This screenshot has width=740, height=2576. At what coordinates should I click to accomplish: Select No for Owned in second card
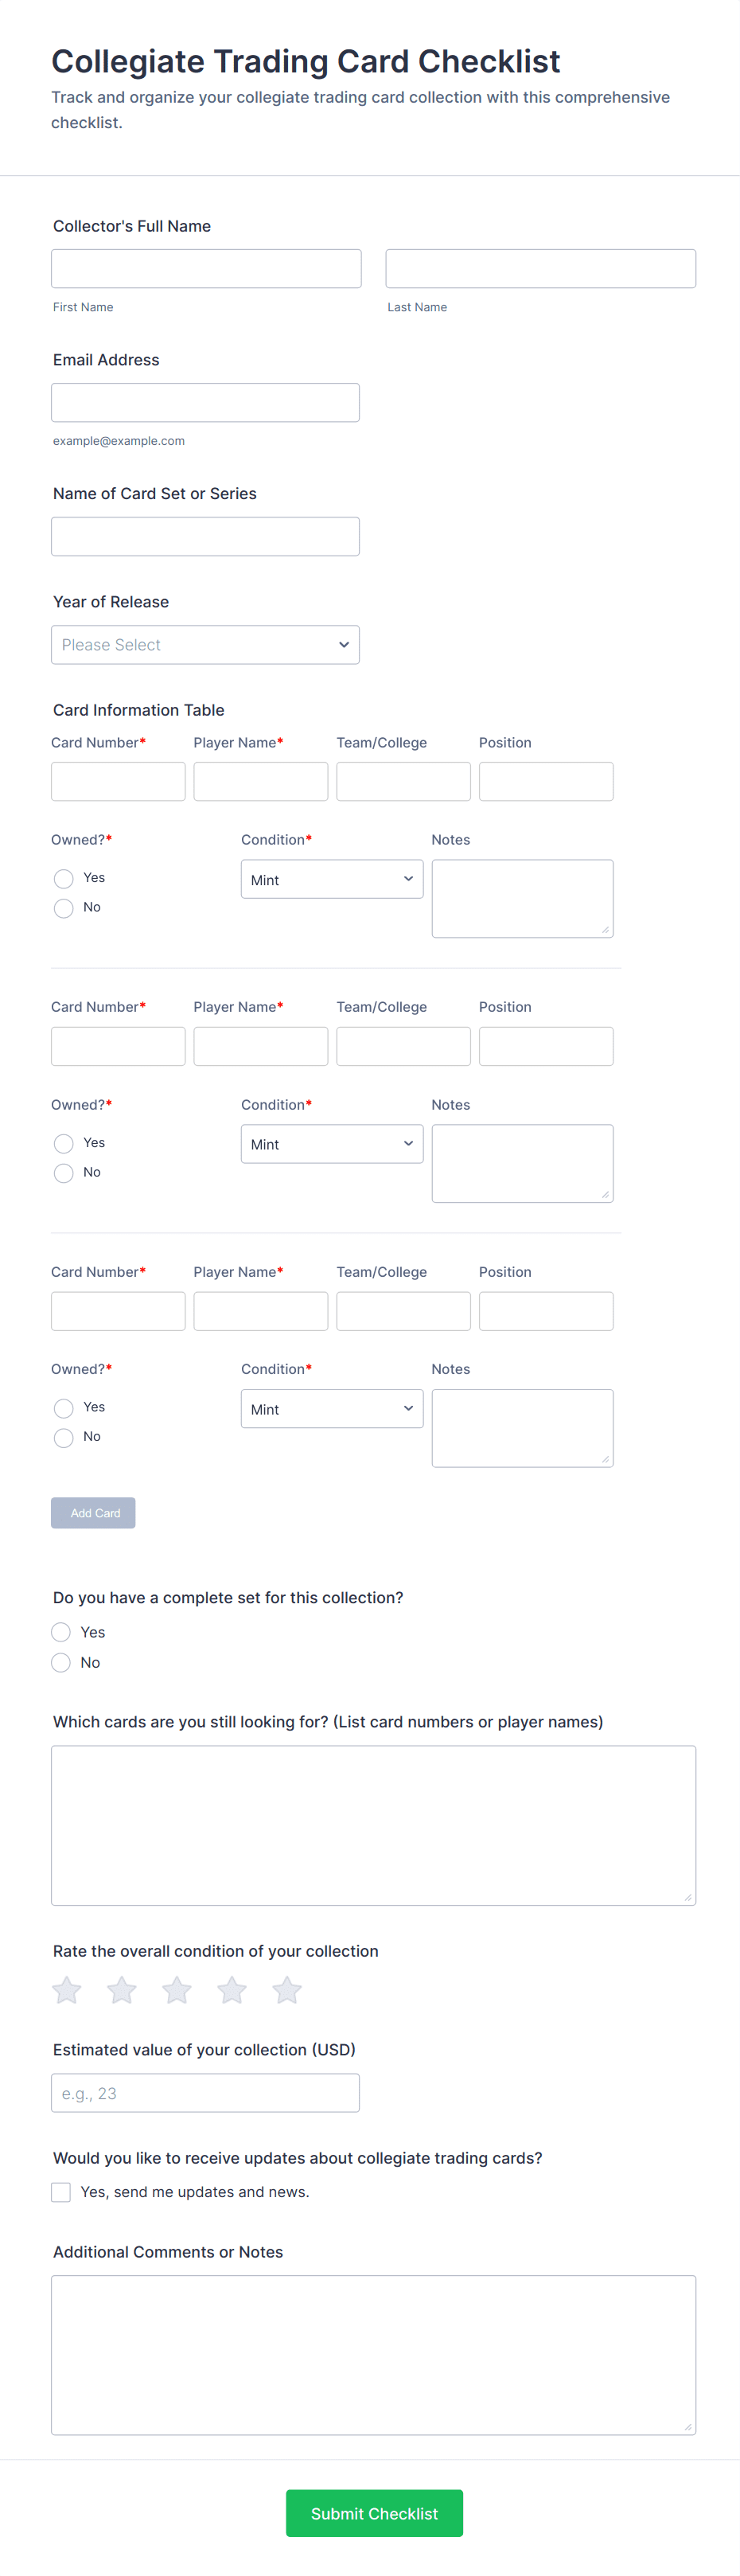64,1172
